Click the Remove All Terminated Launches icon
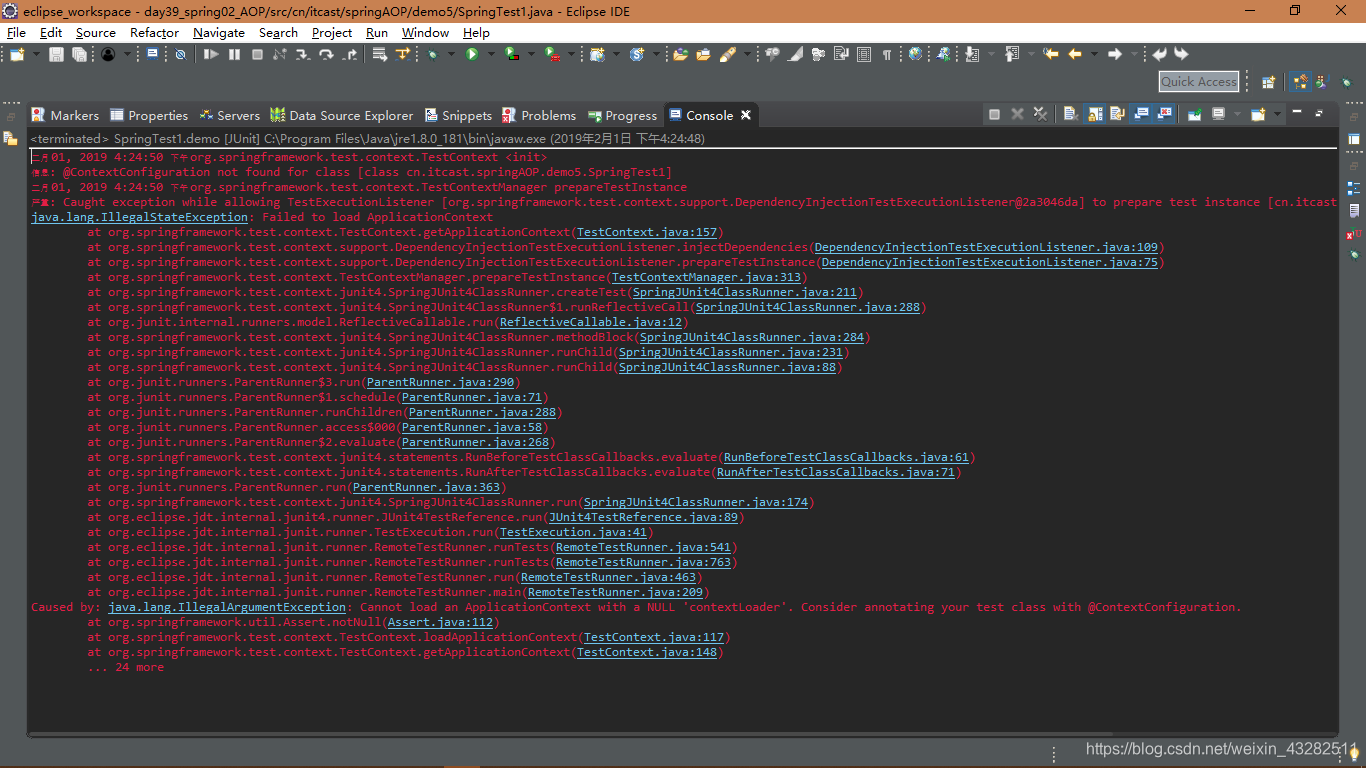This screenshot has height=768, width=1366. 1040,114
